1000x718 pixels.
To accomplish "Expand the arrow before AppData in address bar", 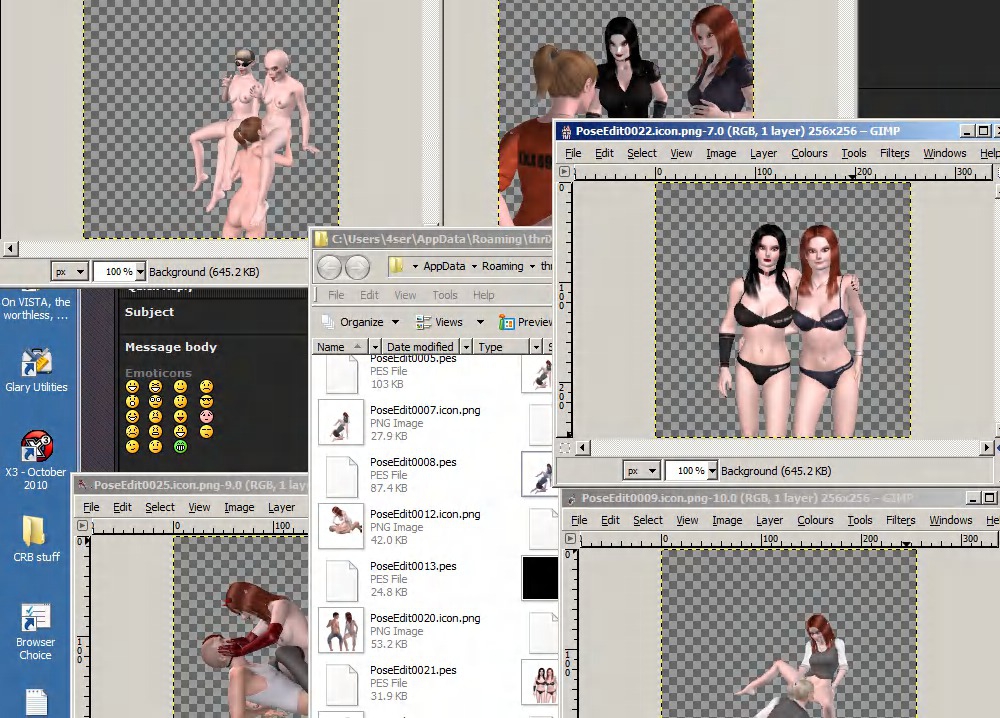I will (x=415, y=266).
